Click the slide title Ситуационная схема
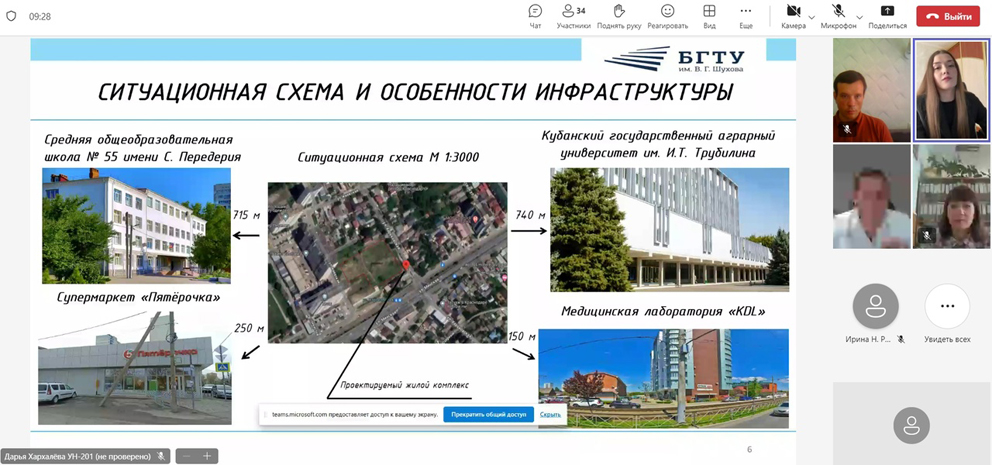Screen dimensions: 992x465 pyautogui.click(x=416, y=92)
